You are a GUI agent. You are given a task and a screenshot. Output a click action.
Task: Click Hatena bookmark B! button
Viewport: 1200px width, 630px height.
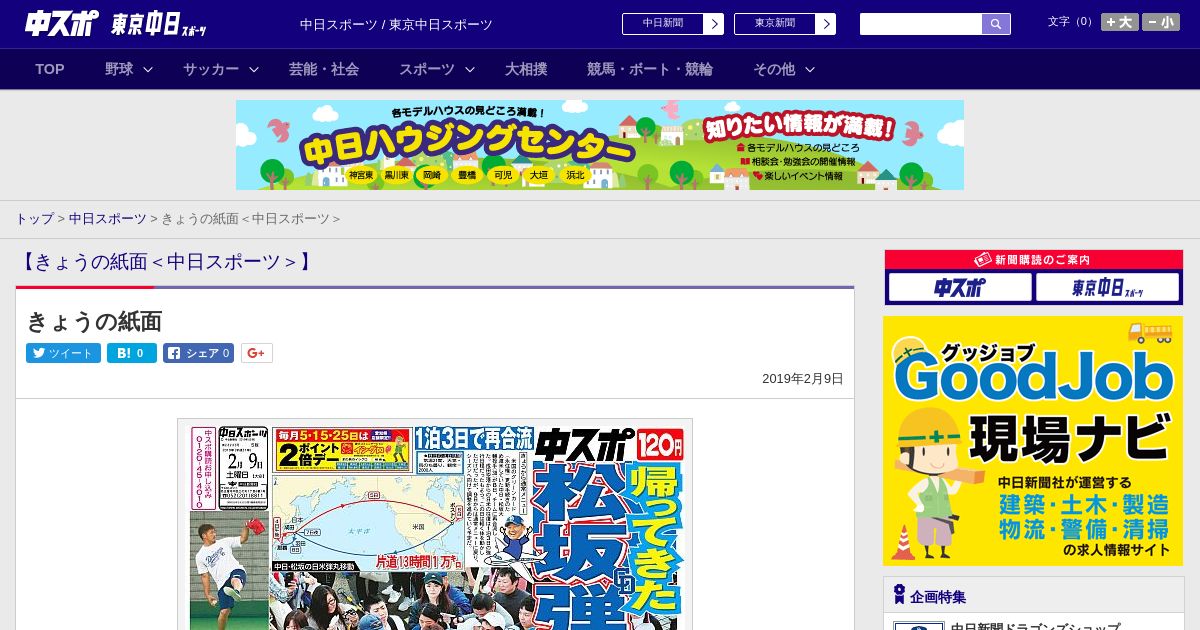(132, 353)
